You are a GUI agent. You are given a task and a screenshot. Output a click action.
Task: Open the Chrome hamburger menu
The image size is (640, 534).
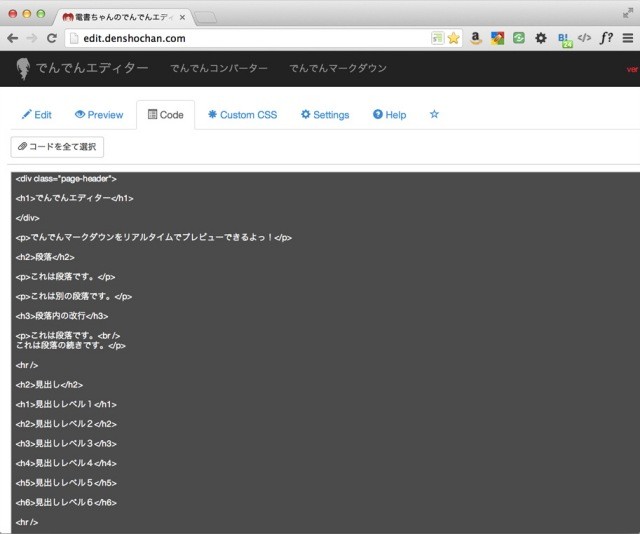point(628,38)
